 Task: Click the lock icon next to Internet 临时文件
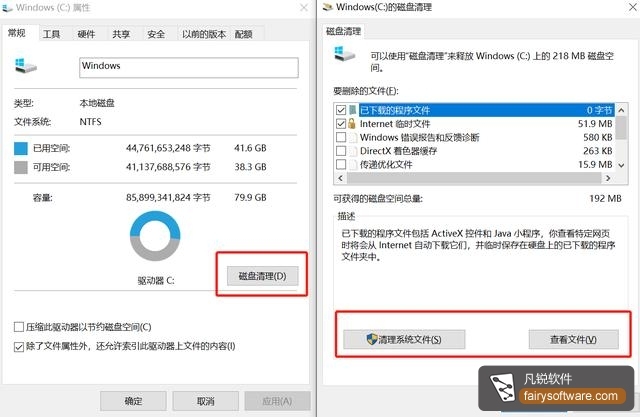pyautogui.click(x=351, y=123)
